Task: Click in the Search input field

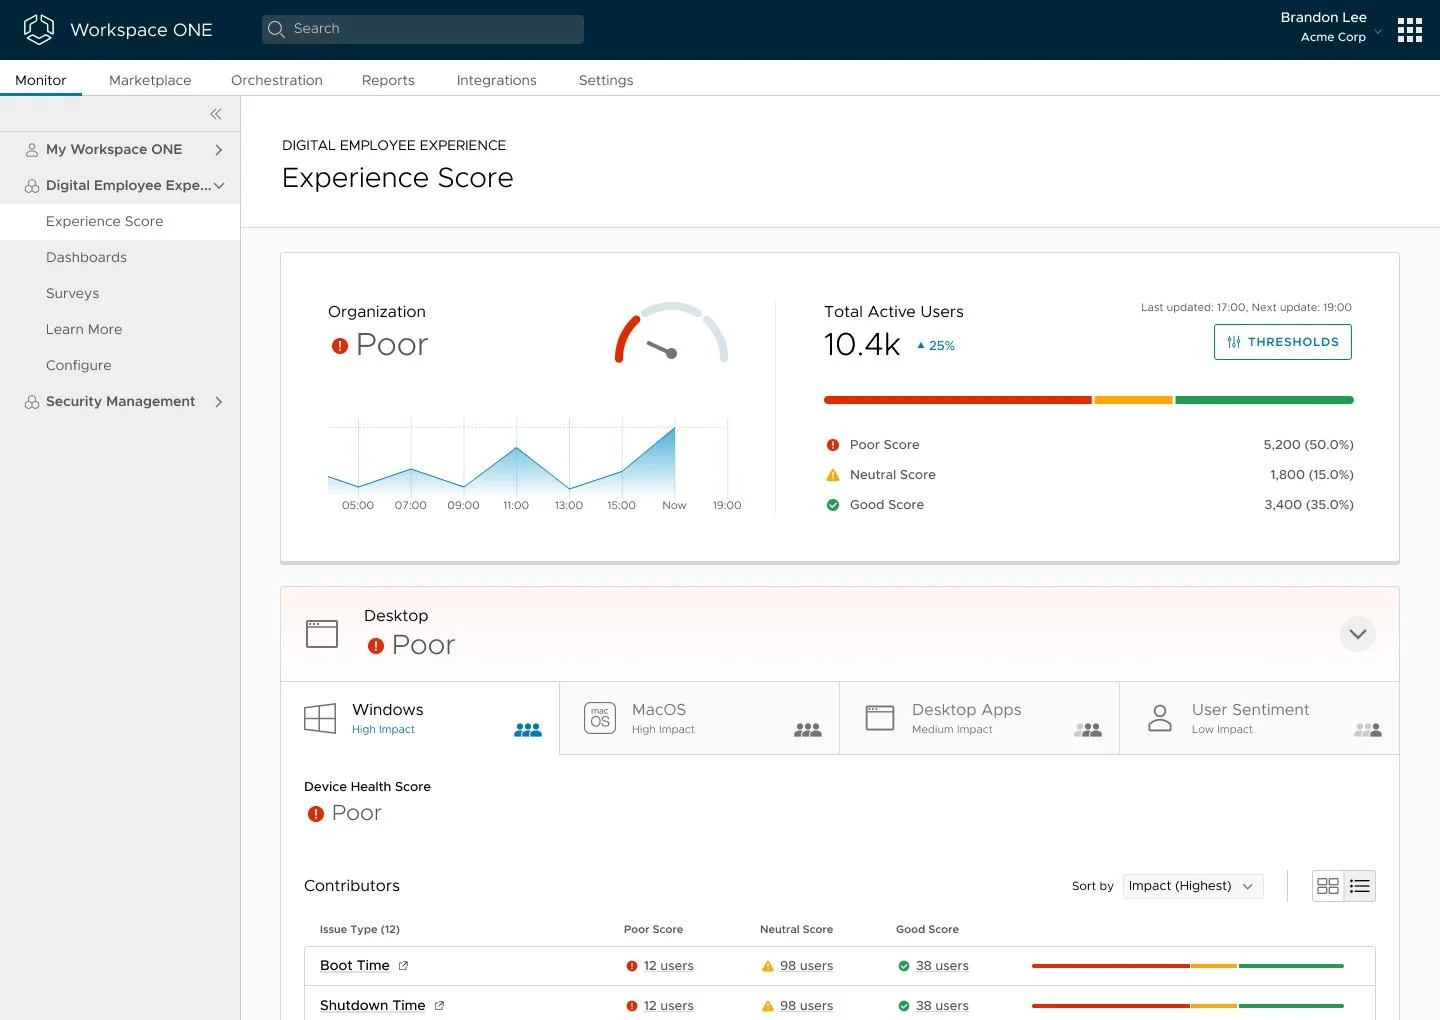Action: 423,29
